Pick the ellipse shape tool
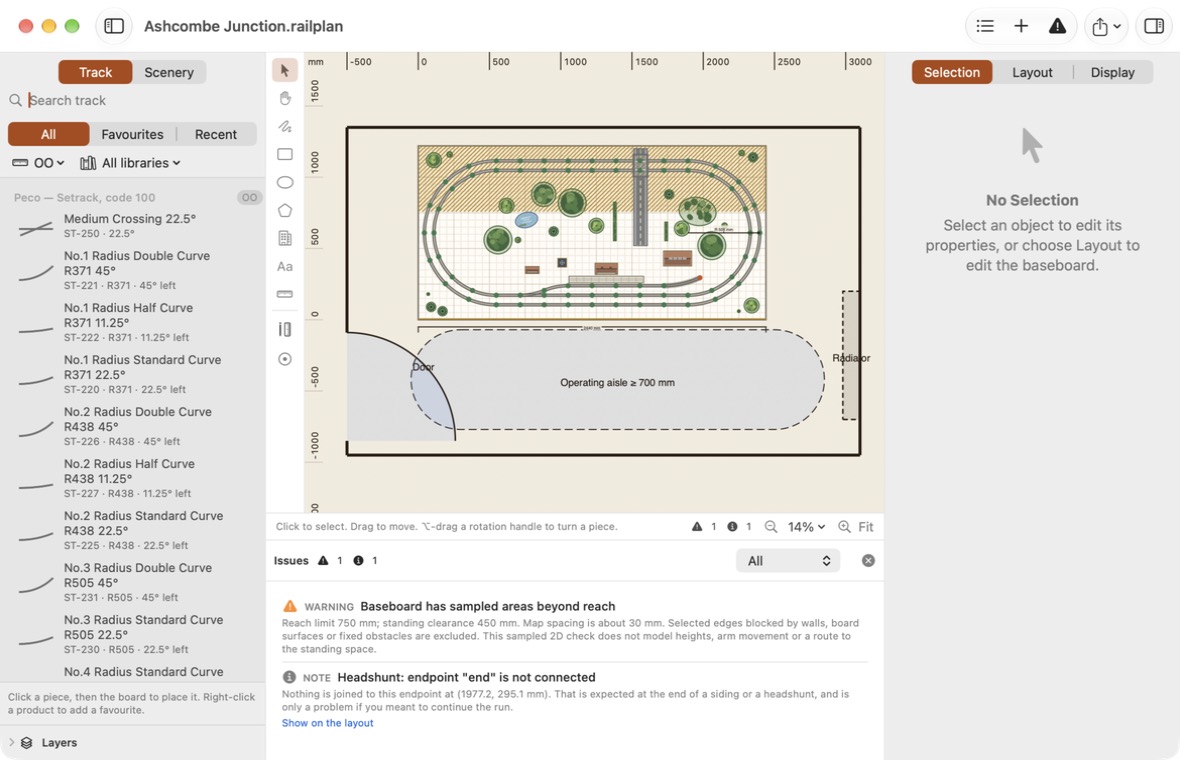 [284, 182]
